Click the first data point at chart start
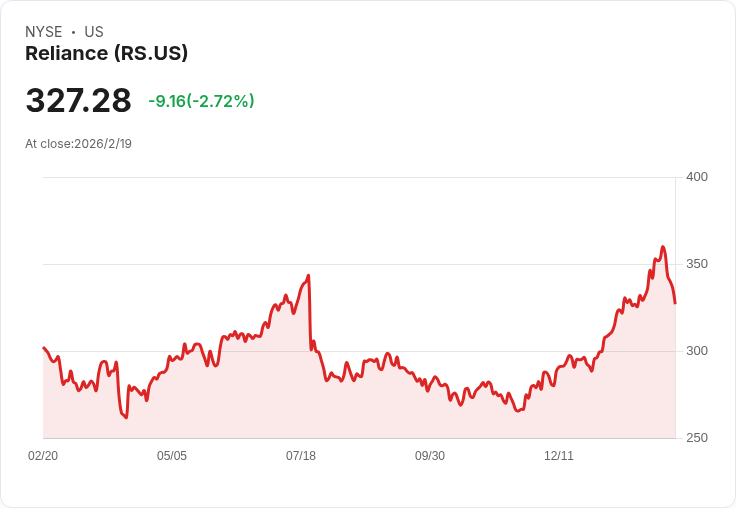 pos(44,348)
